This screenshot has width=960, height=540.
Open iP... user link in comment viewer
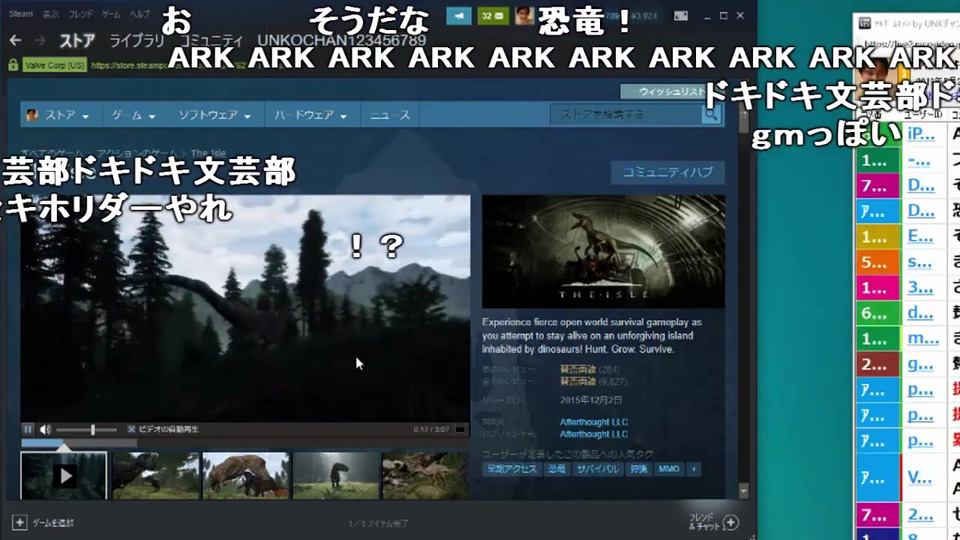coord(921,133)
